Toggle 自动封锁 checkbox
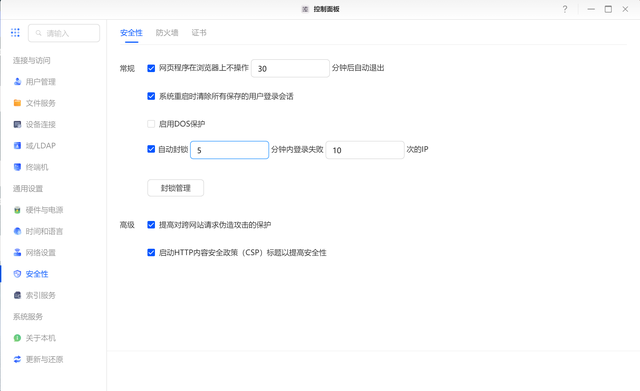The image size is (640, 391). coord(151,149)
